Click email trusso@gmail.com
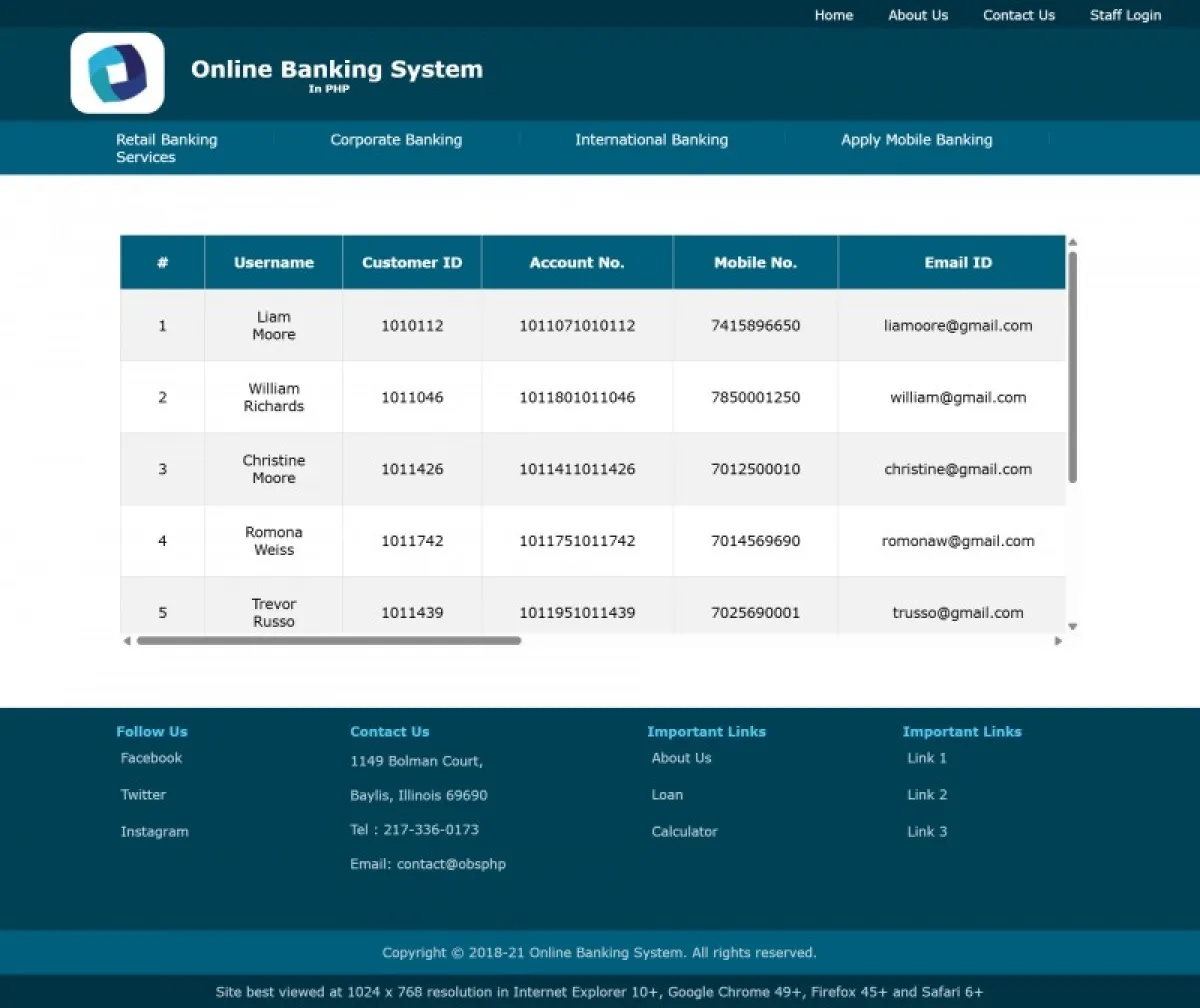The image size is (1200, 1008). pyautogui.click(x=958, y=613)
